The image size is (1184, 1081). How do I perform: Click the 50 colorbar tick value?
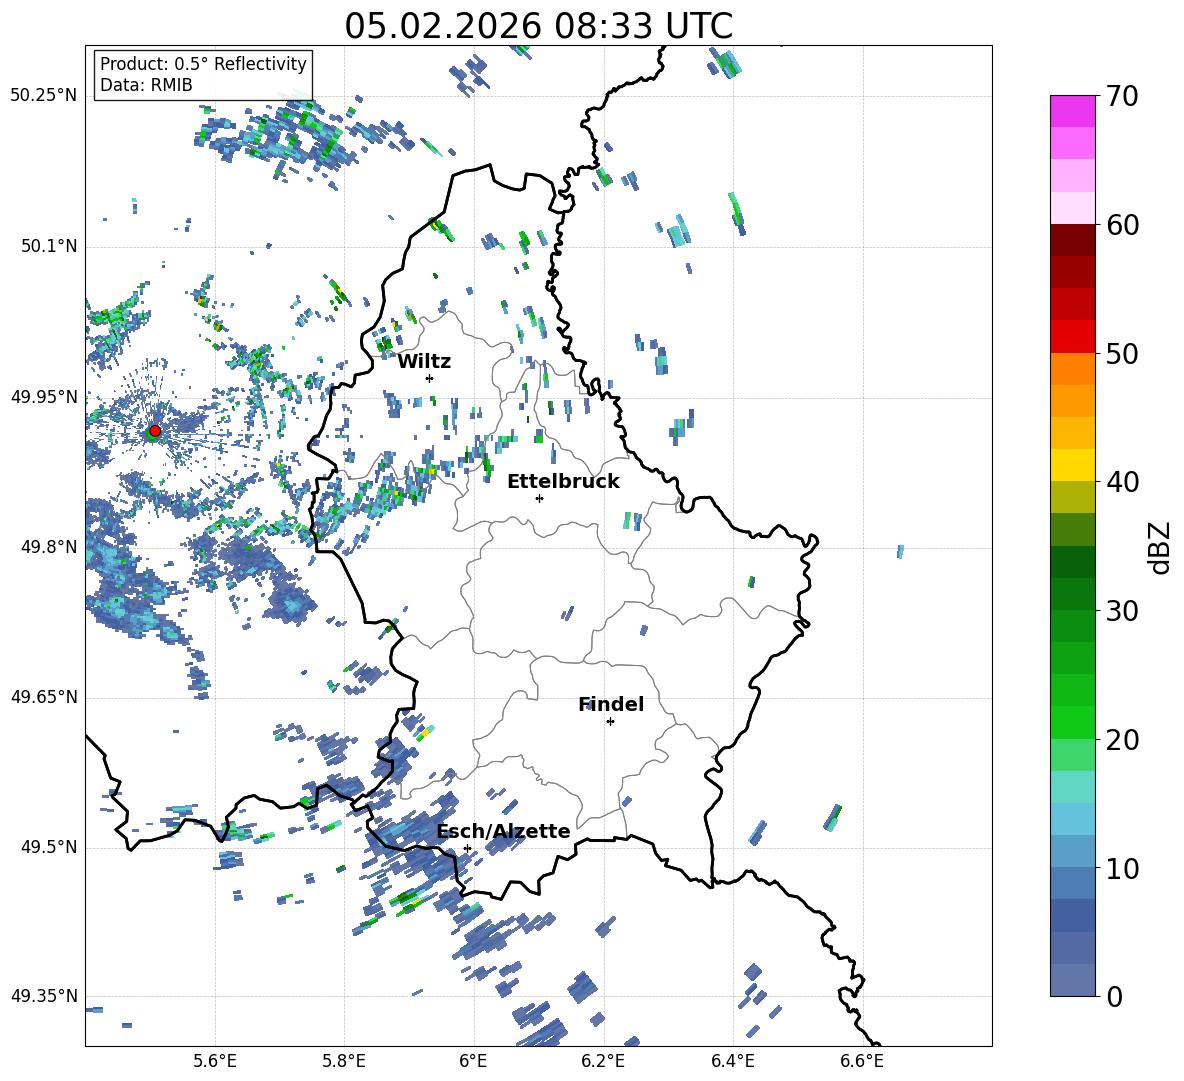[x=1122, y=353]
